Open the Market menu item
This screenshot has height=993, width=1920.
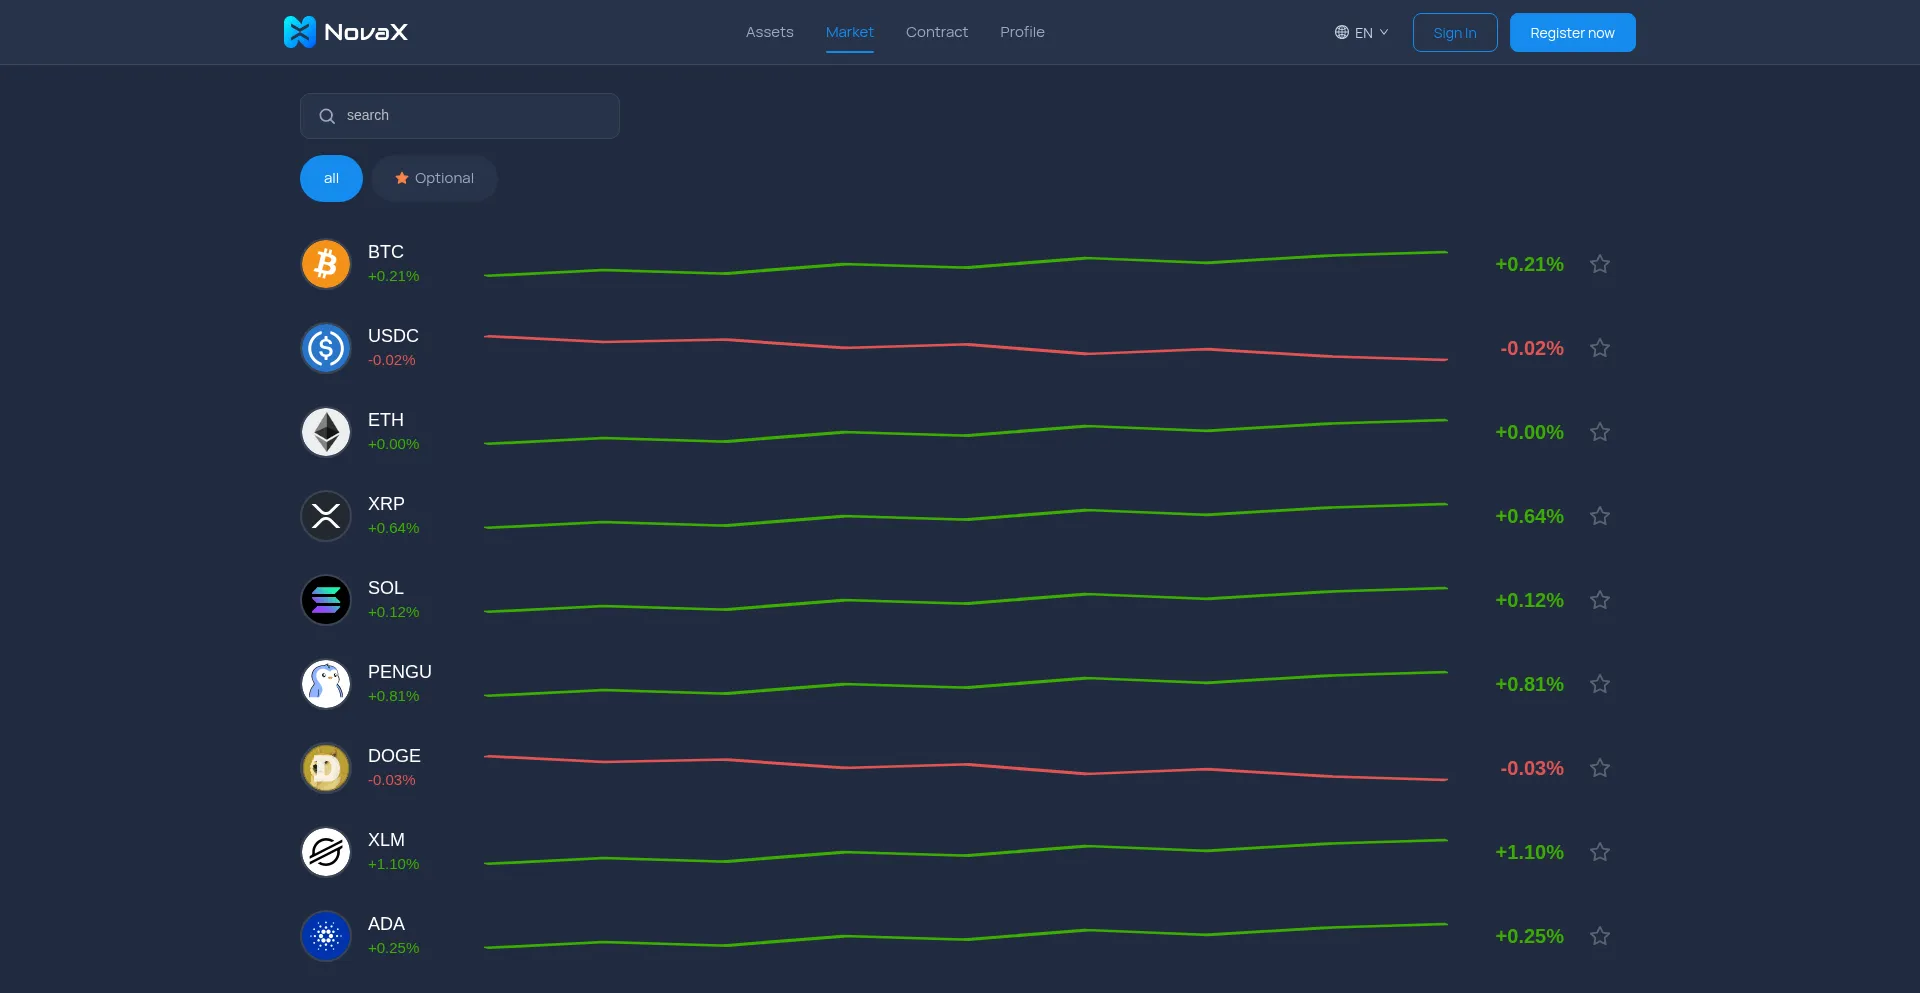[850, 32]
